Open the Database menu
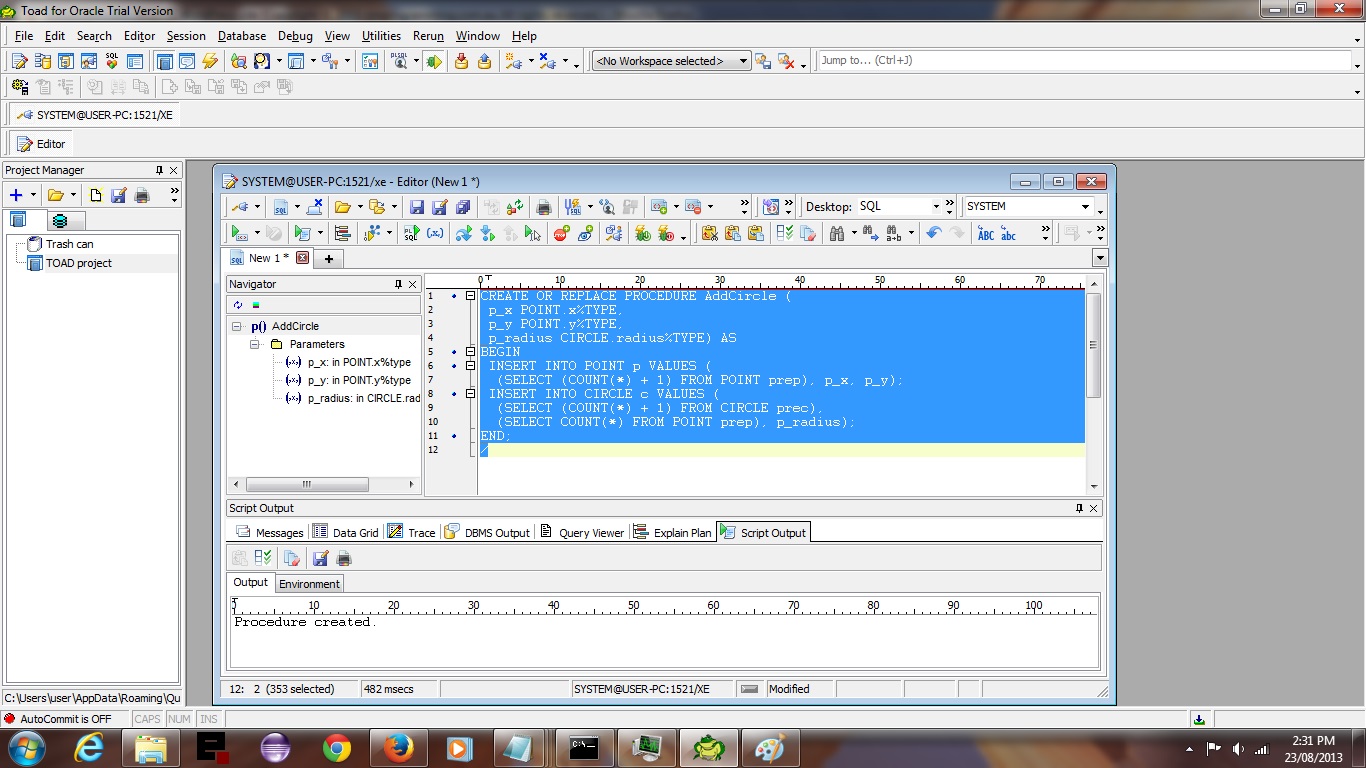Screen dimensions: 1366x768 pos(242,36)
